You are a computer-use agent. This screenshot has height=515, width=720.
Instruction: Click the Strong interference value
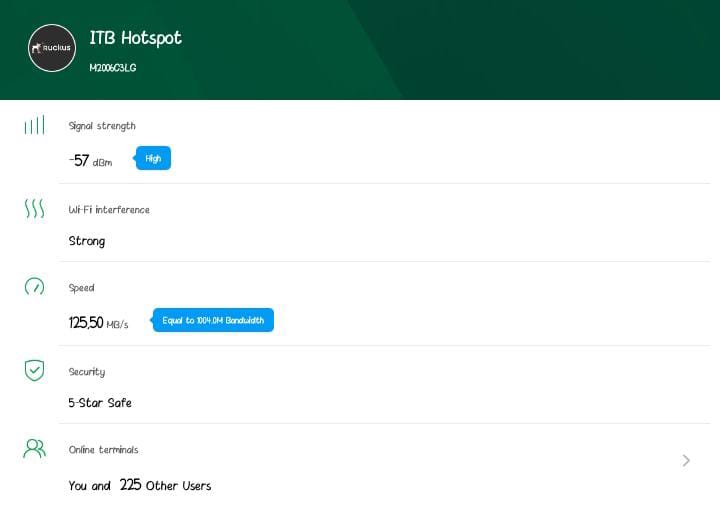86,241
